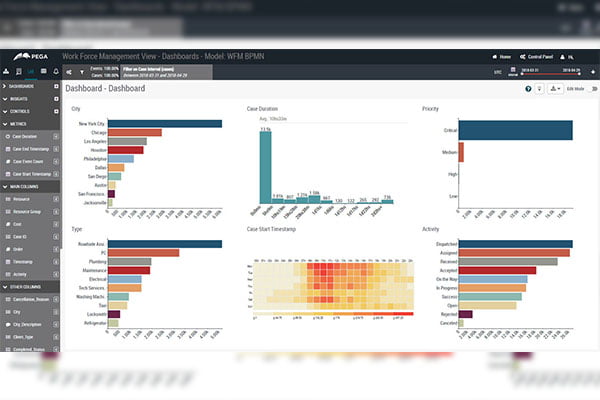
Task: Toggle the Edit Mode switch
Action: pos(592,89)
